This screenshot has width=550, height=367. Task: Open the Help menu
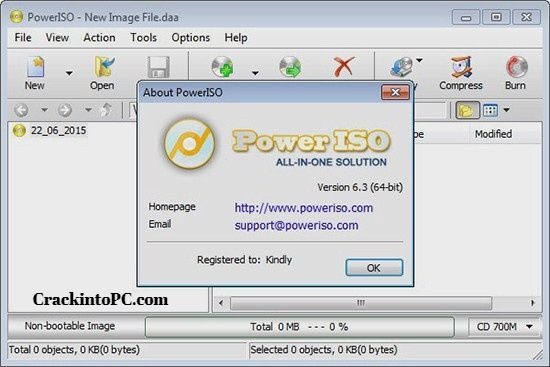(x=236, y=38)
